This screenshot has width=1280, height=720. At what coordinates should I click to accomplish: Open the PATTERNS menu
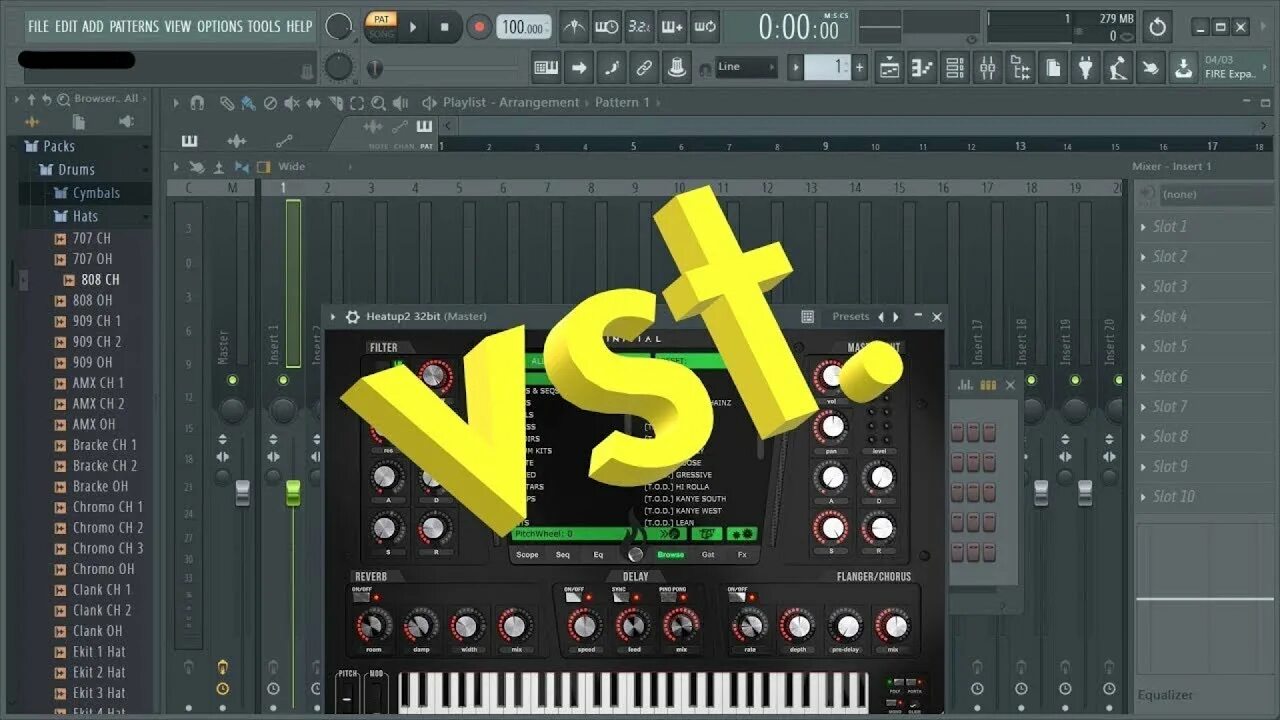point(136,26)
